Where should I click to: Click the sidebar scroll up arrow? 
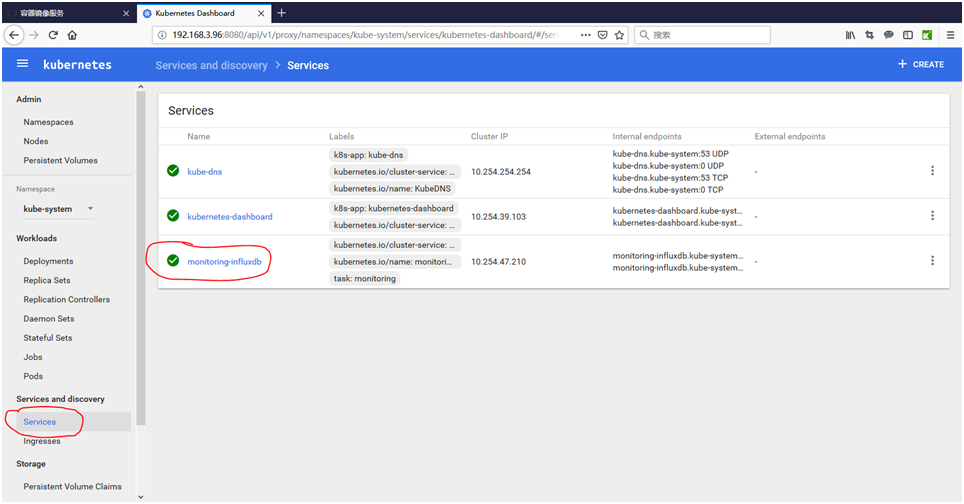tap(141, 87)
